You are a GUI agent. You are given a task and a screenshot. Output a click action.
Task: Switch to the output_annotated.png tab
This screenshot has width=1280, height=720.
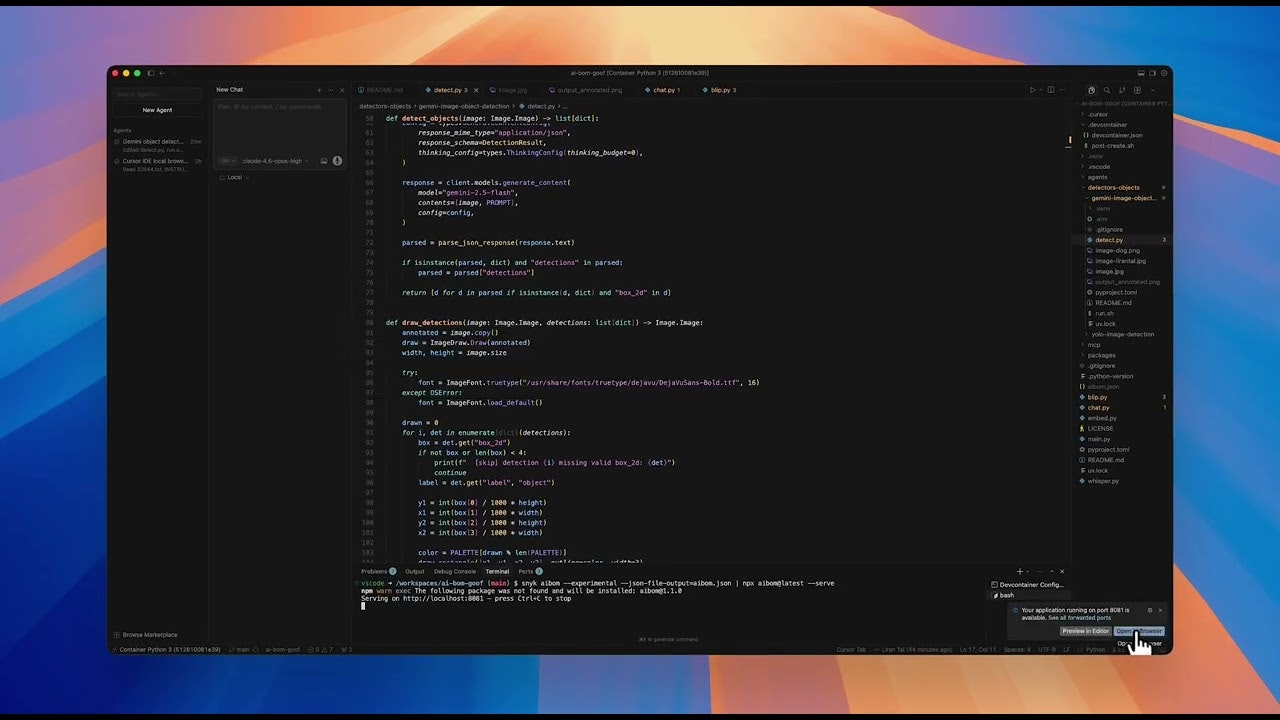[x=587, y=90]
